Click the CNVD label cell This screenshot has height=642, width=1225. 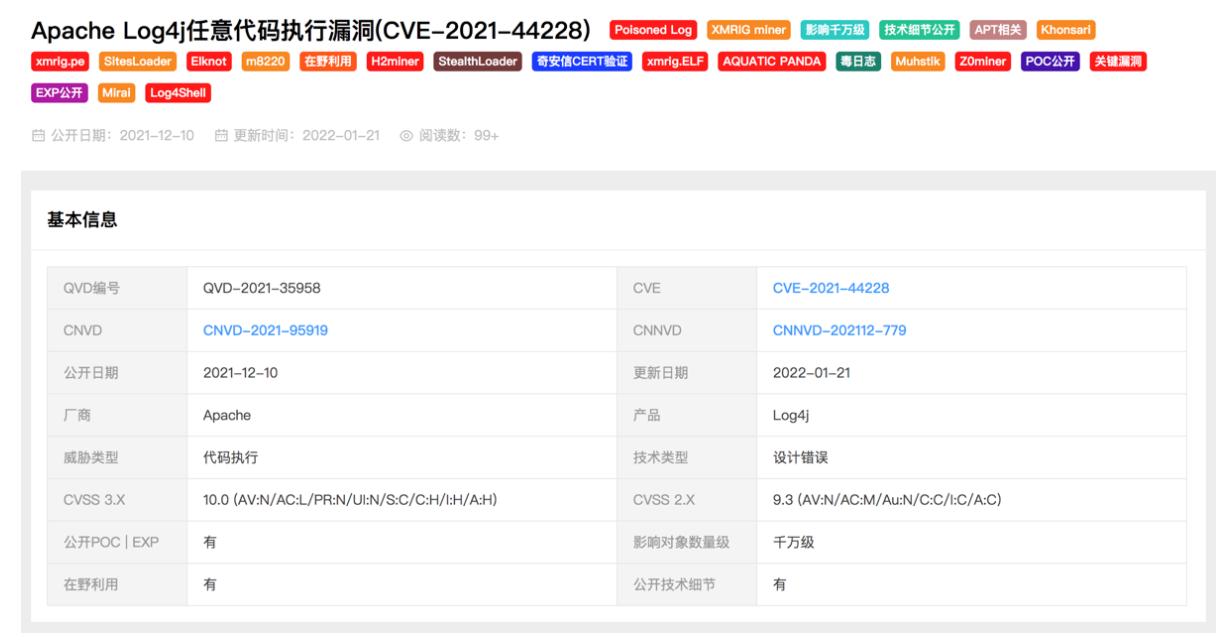pyautogui.click(x=117, y=330)
